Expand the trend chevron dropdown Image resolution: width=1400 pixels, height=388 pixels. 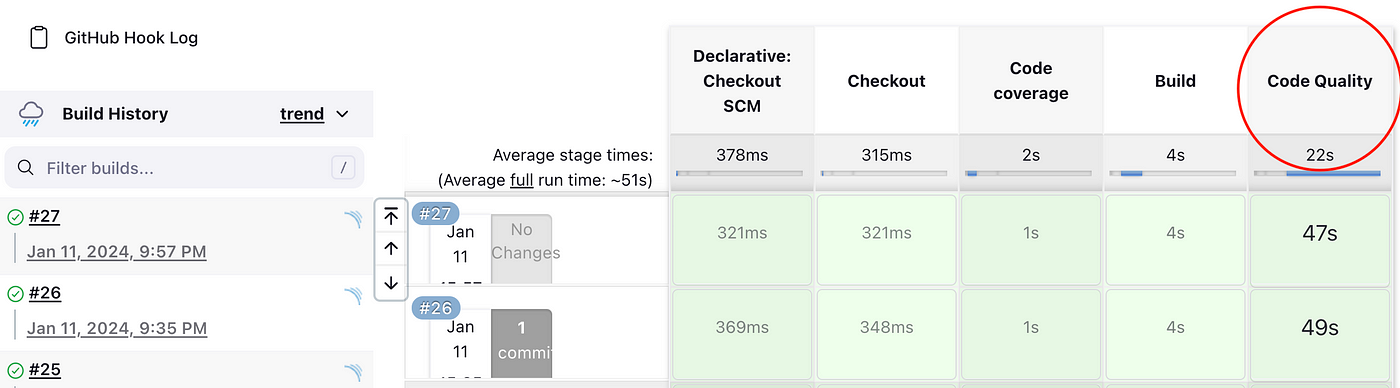coord(342,114)
